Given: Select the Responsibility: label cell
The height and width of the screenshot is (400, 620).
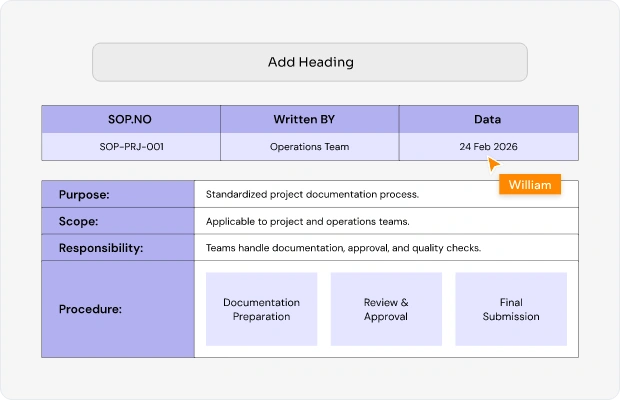Looking at the screenshot, I should 118,247.
